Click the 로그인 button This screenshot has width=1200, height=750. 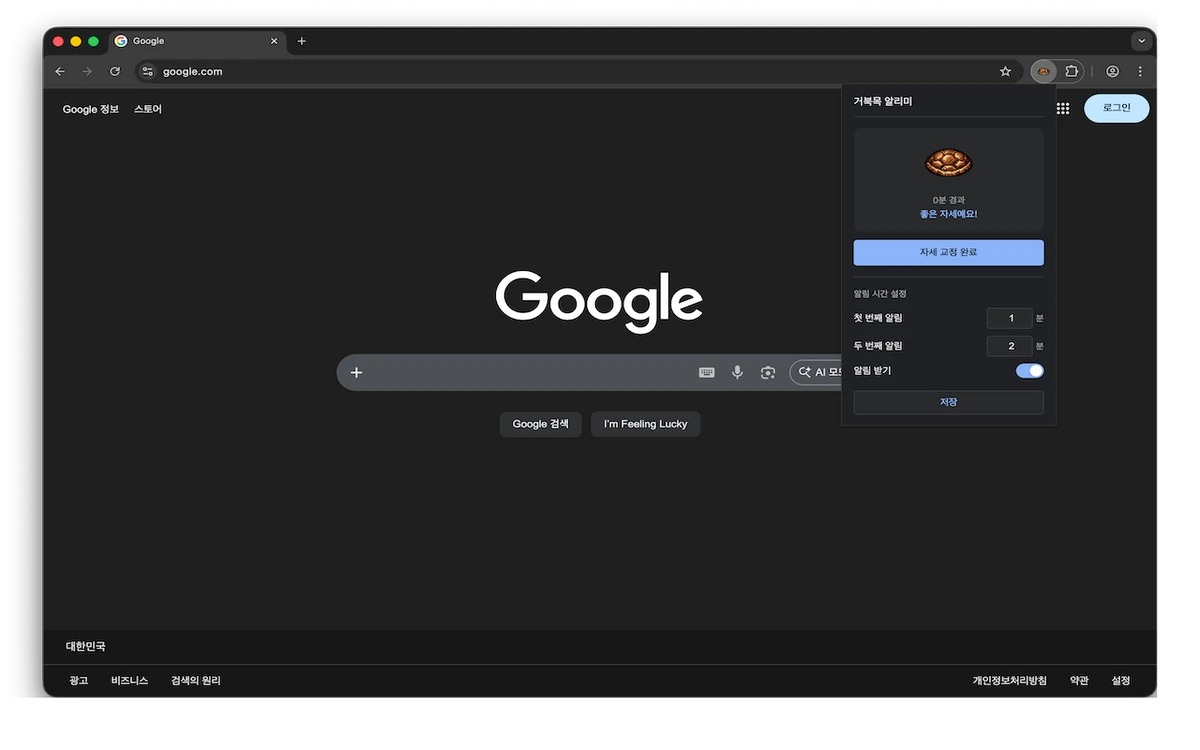click(1116, 108)
